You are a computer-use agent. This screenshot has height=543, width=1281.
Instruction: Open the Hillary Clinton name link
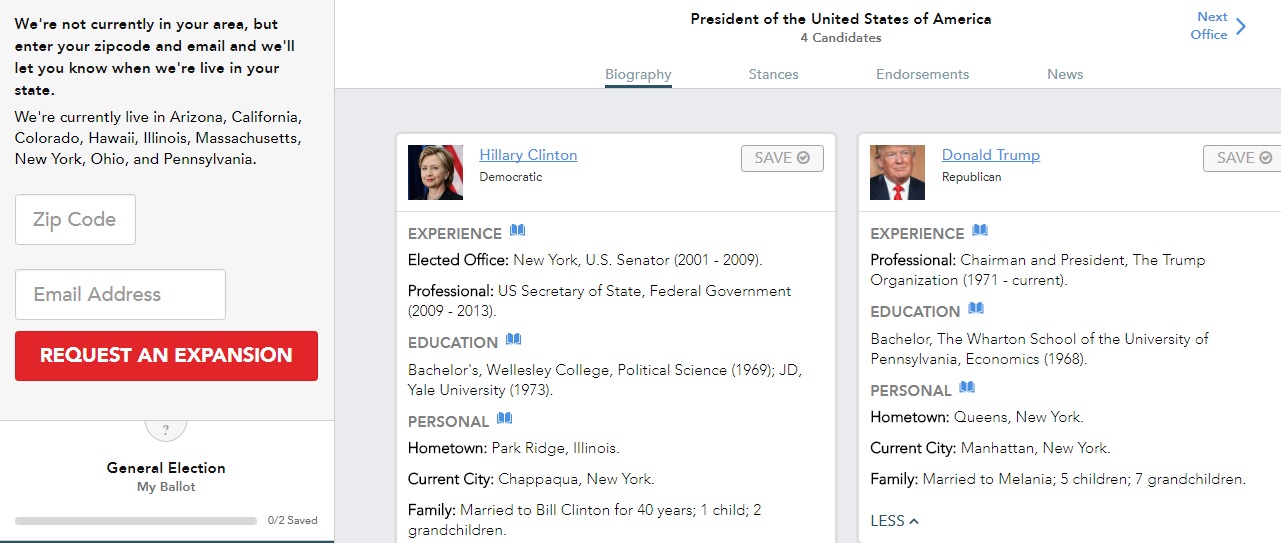click(x=528, y=155)
